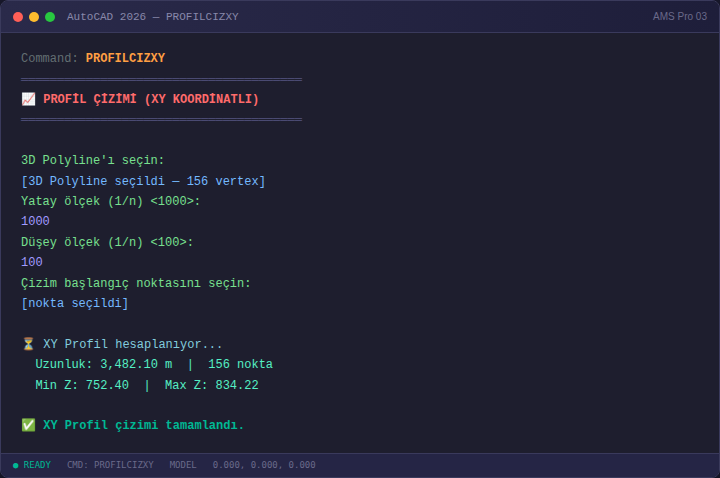Click the 'Max Z: 834.22' value

pos(212,385)
